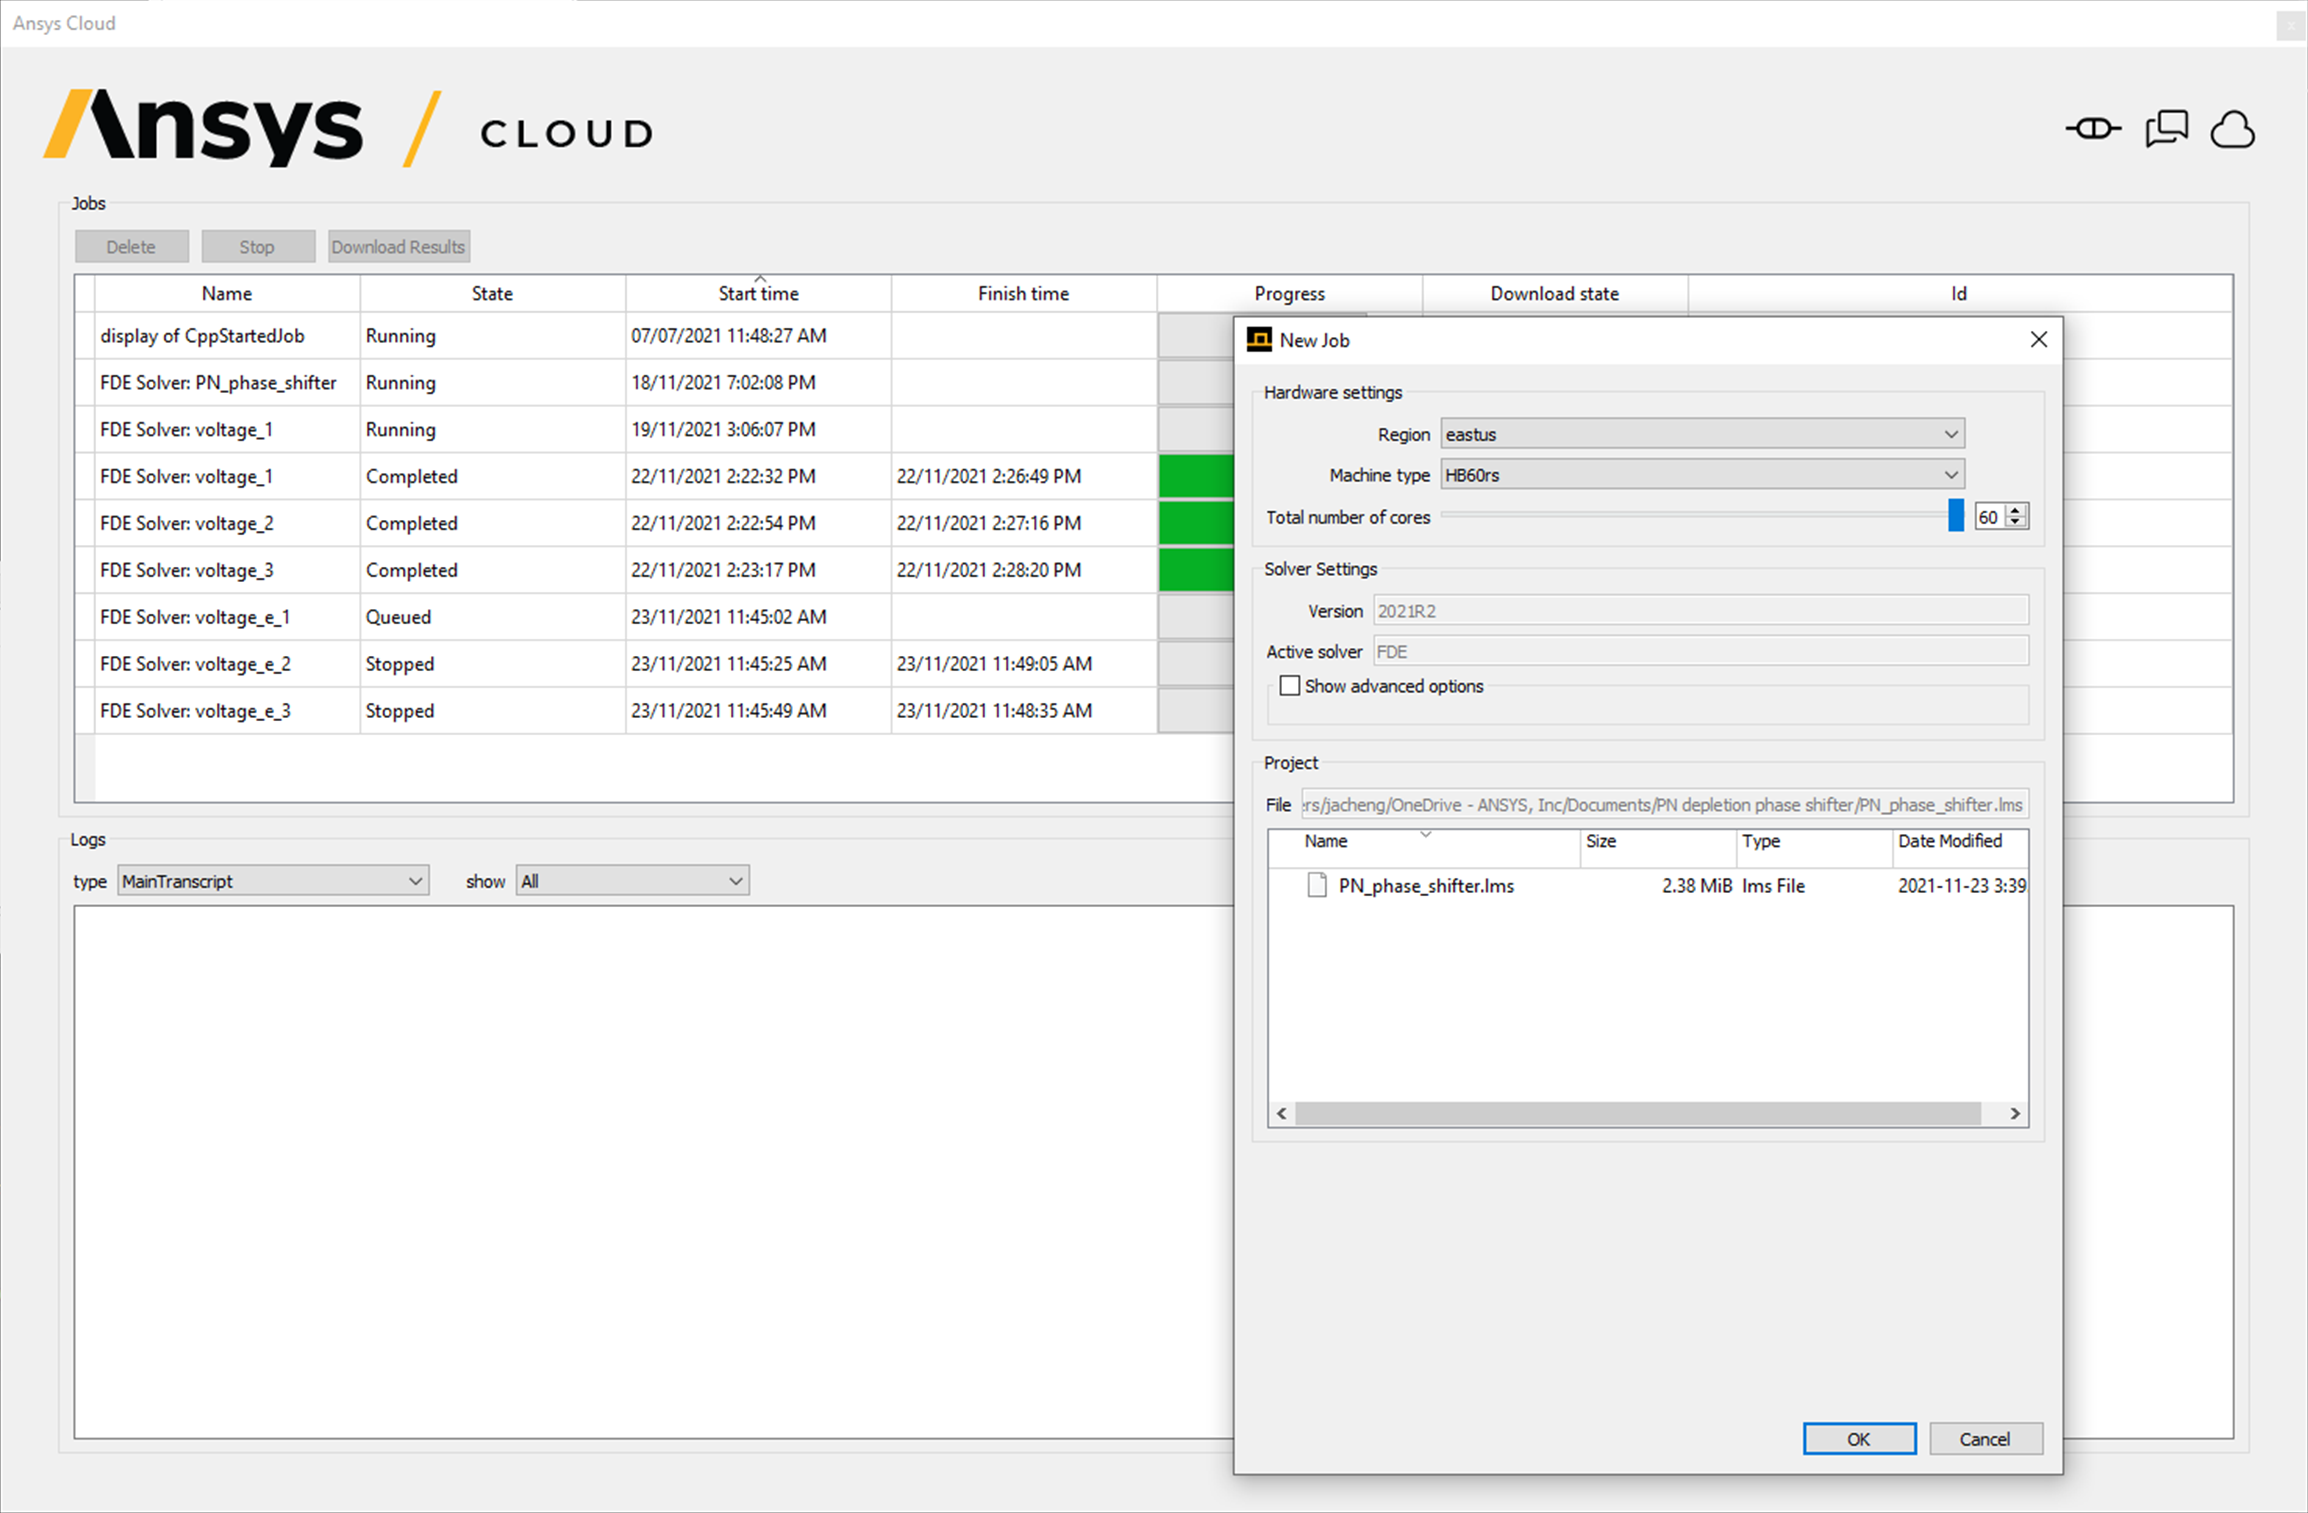Click the Total number of cores slider handle

(x=1955, y=516)
